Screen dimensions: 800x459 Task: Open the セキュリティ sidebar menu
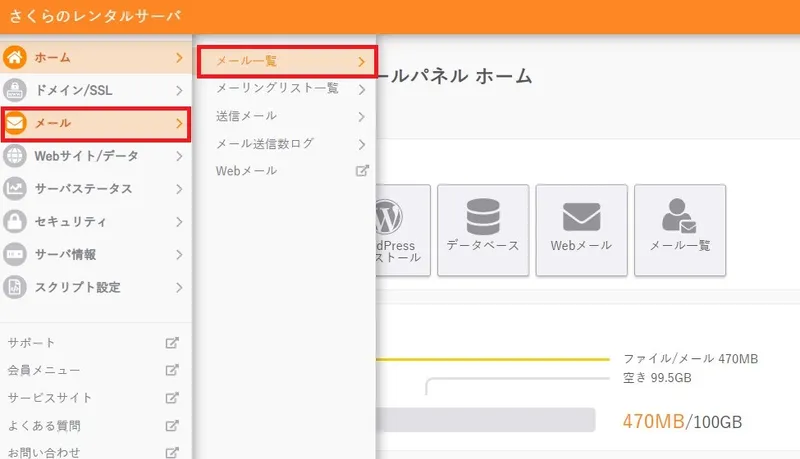pyautogui.click(x=96, y=221)
